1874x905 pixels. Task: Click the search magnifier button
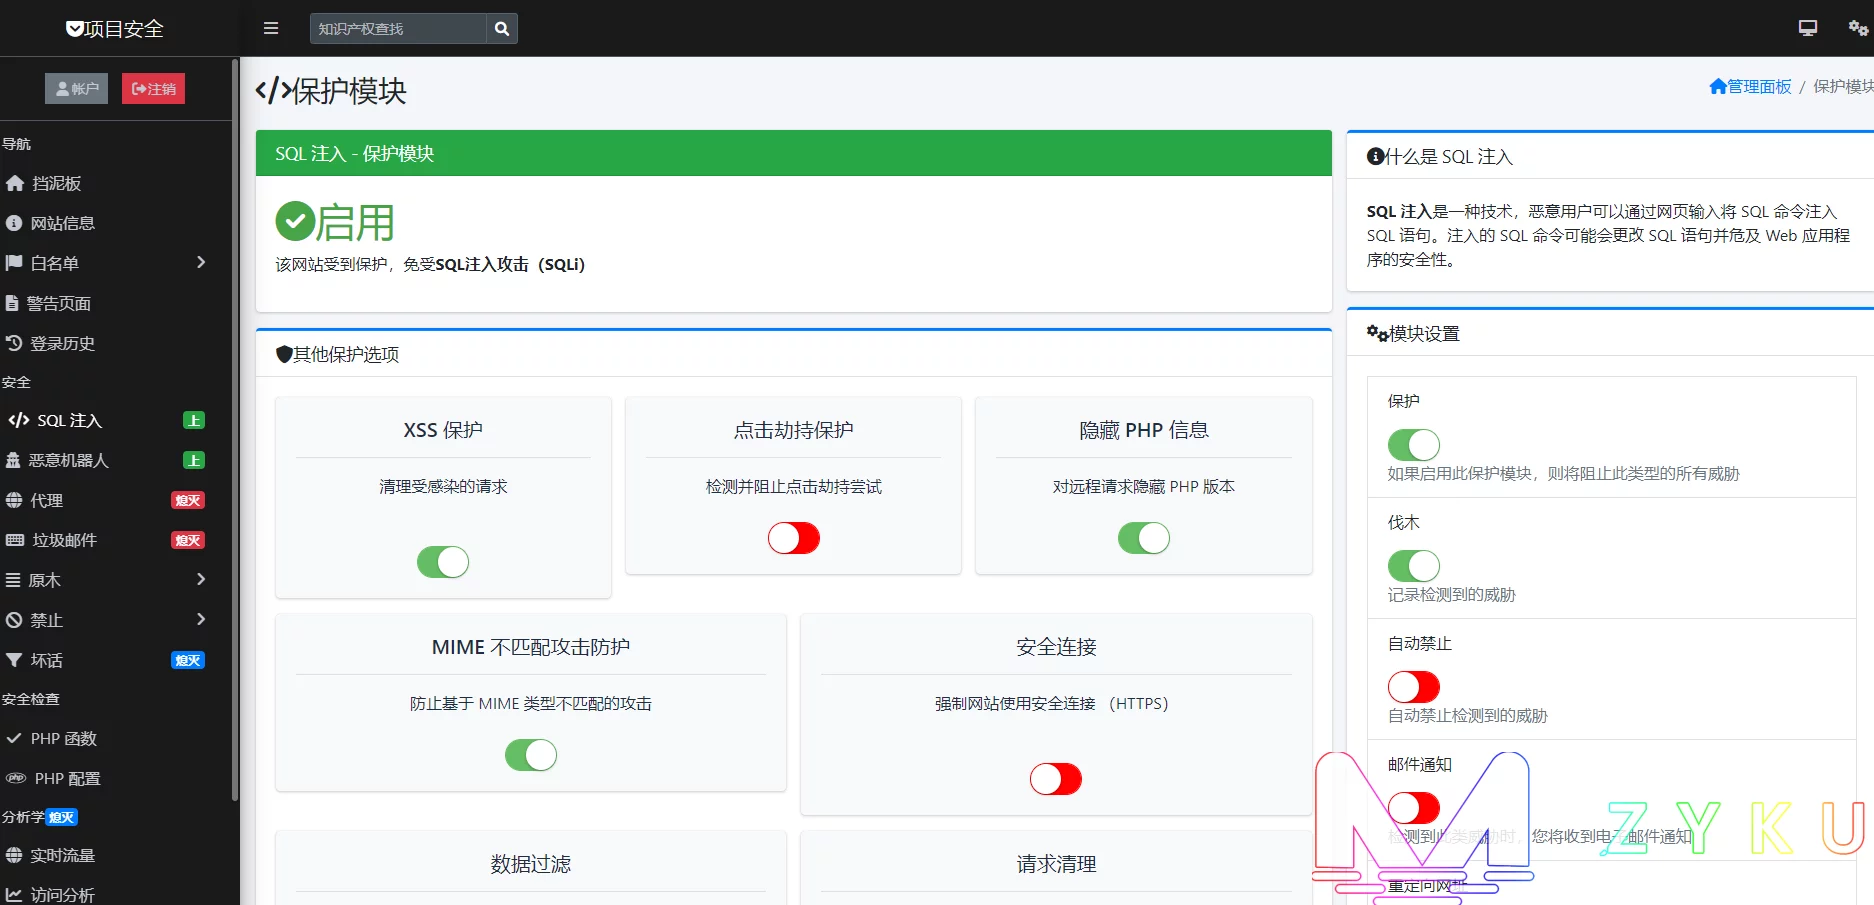coord(502,29)
